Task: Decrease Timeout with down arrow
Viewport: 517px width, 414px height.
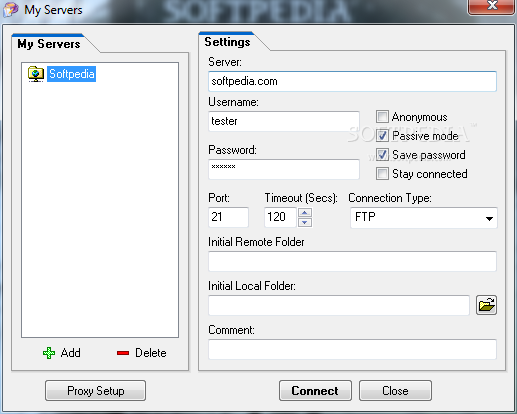Action: point(305,222)
